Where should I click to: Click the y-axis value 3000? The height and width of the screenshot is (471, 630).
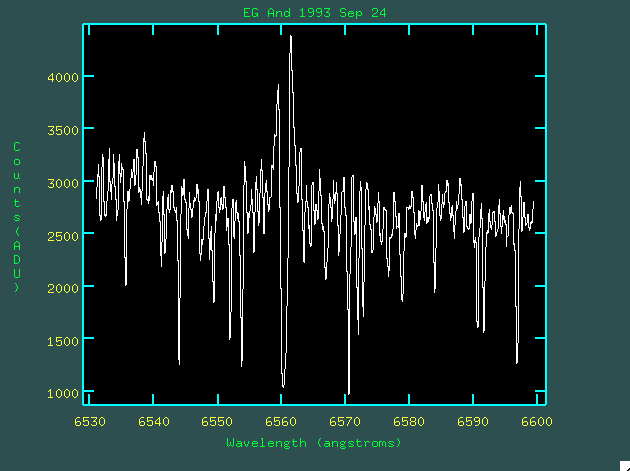[x=63, y=184]
